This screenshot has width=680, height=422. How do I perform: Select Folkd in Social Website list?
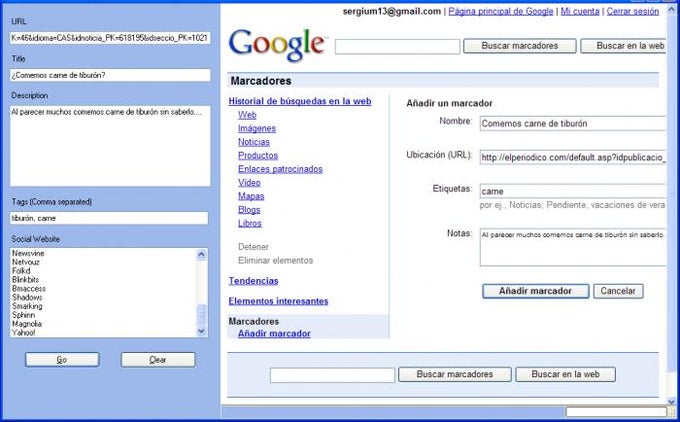(21, 271)
